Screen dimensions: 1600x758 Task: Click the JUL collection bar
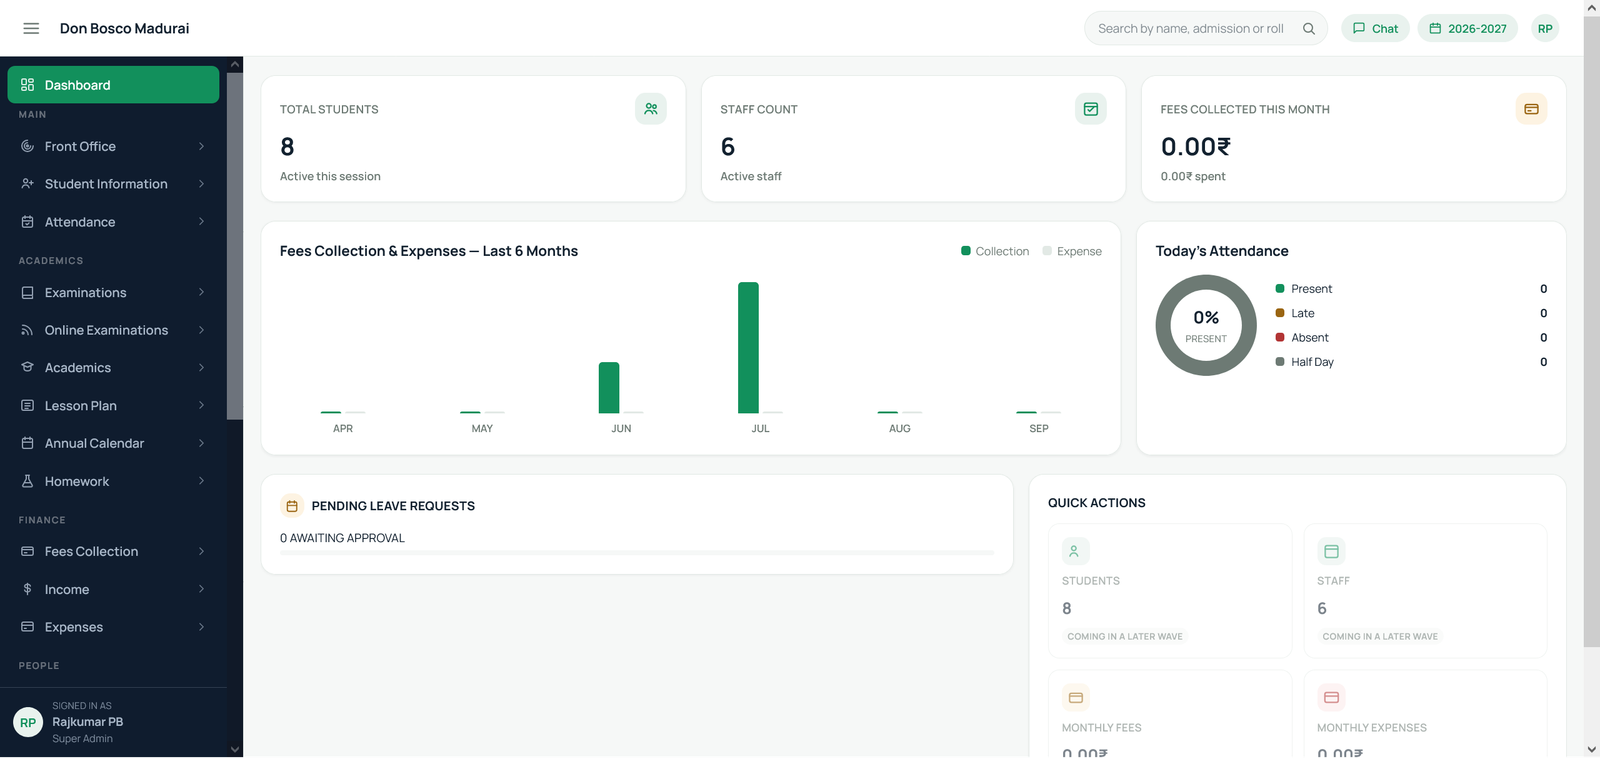pyautogui.click(x=748, y=347)
